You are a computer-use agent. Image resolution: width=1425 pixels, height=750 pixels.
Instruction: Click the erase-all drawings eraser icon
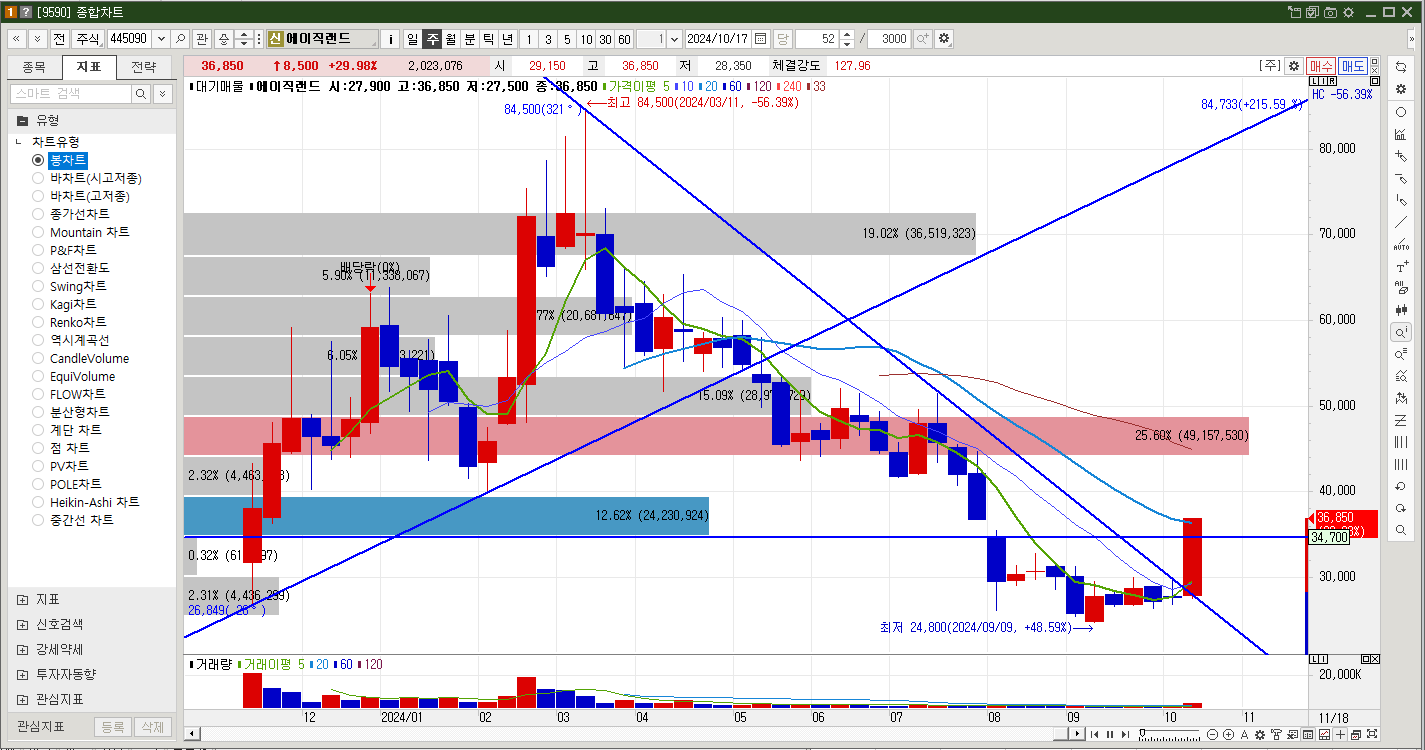click(1400, 288)
